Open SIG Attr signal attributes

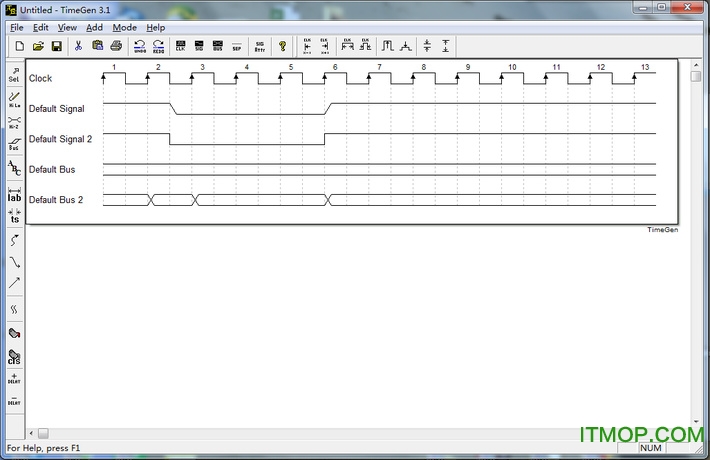point(259,46)
